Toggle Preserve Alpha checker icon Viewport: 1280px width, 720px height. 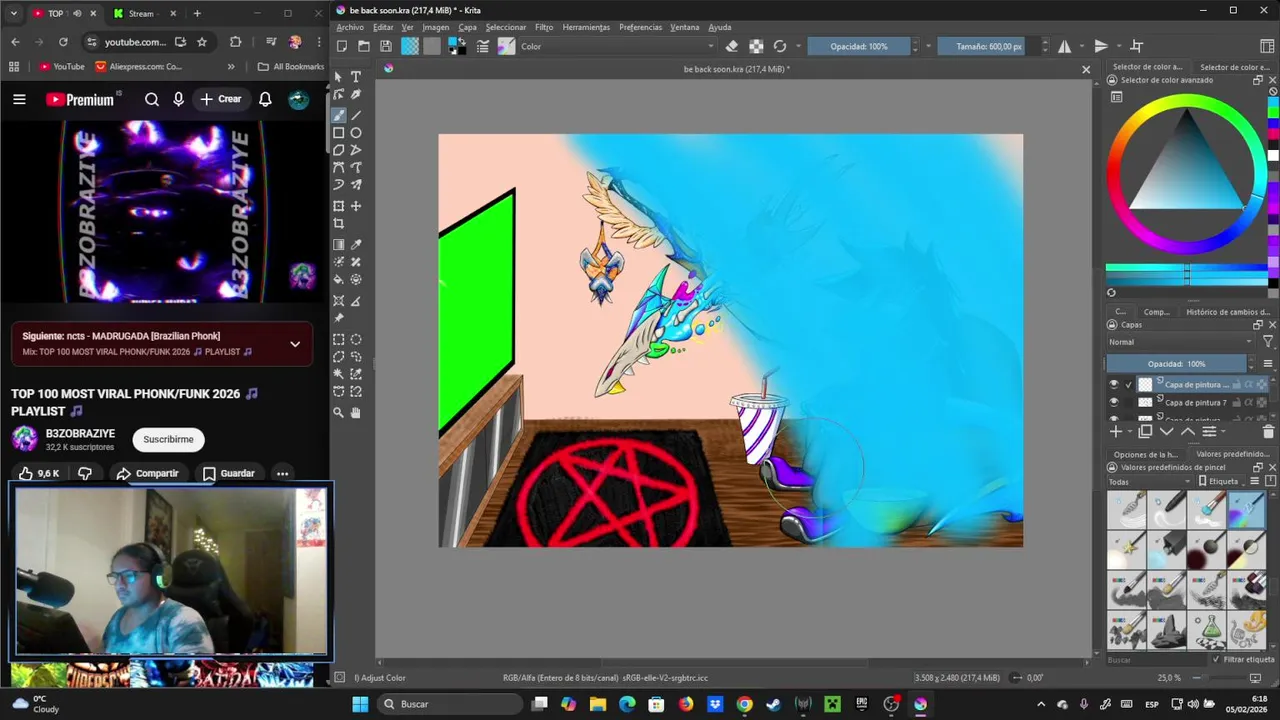pos(756,46)
